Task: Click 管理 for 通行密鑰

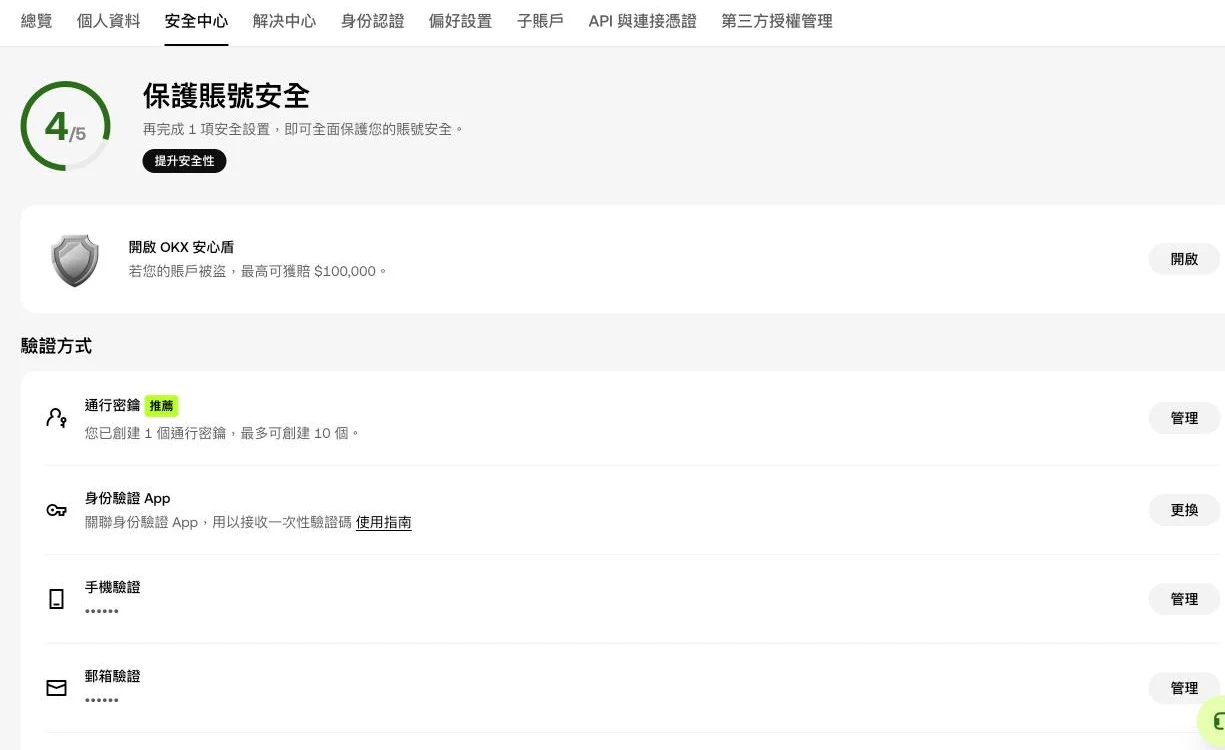Action: tap(1184, 418)
